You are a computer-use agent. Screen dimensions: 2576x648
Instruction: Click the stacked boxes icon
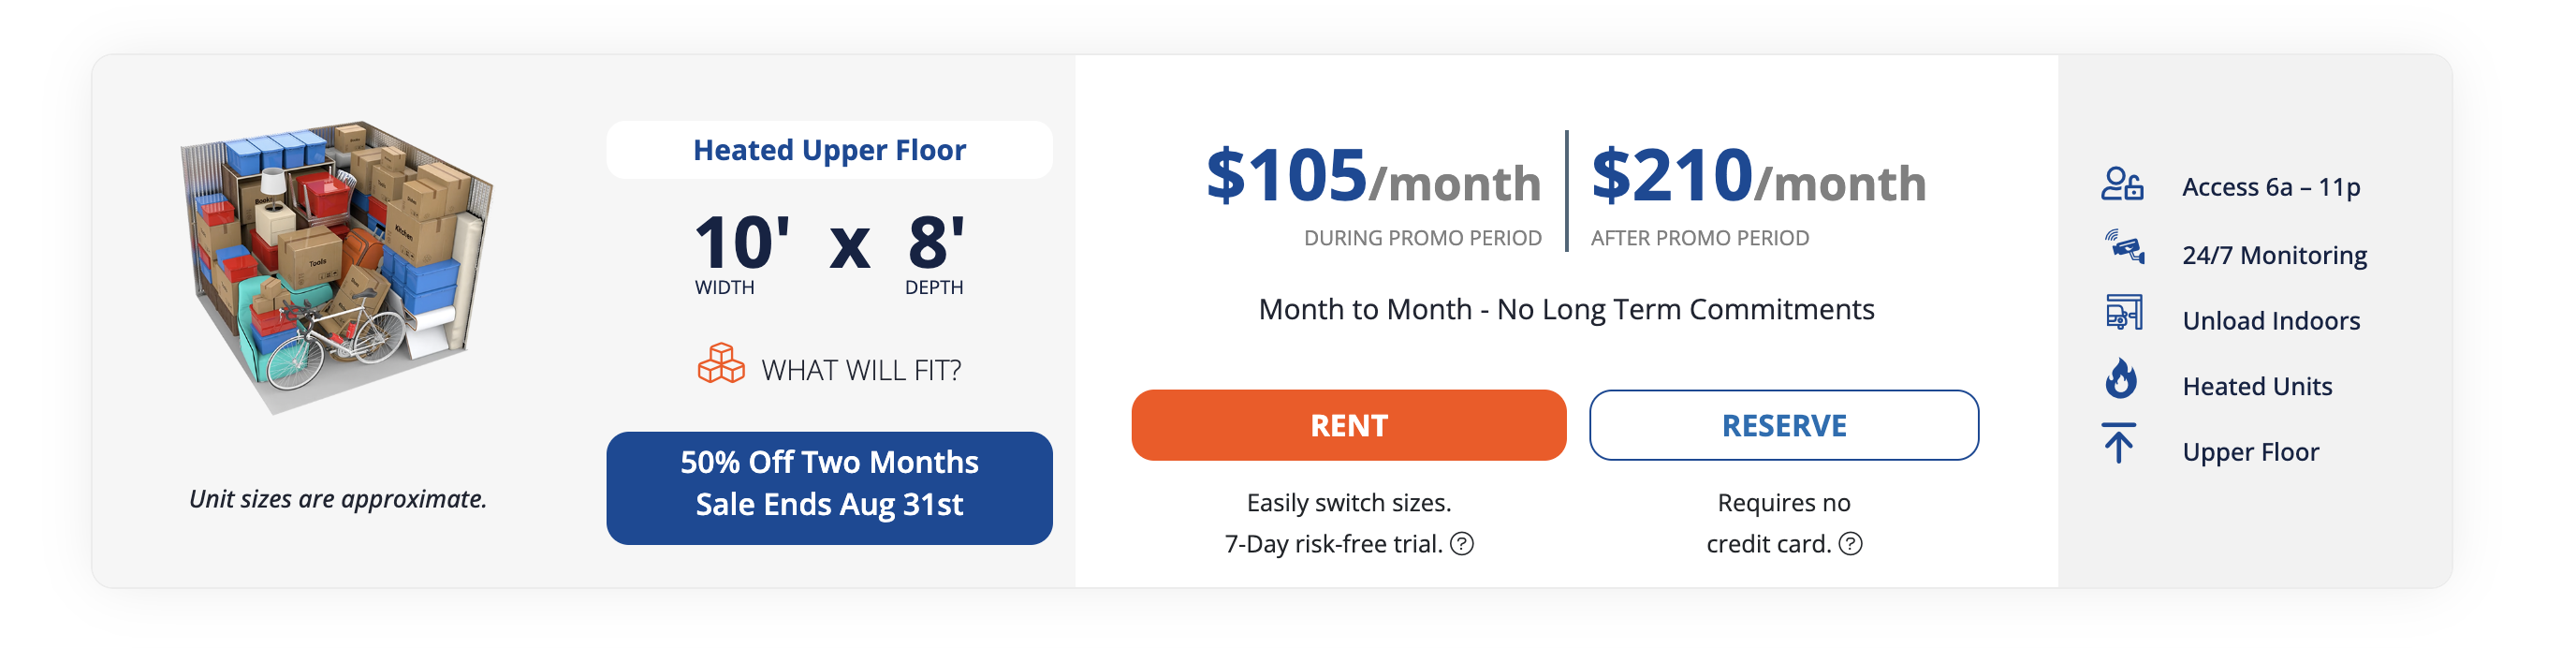click(721, 364)
